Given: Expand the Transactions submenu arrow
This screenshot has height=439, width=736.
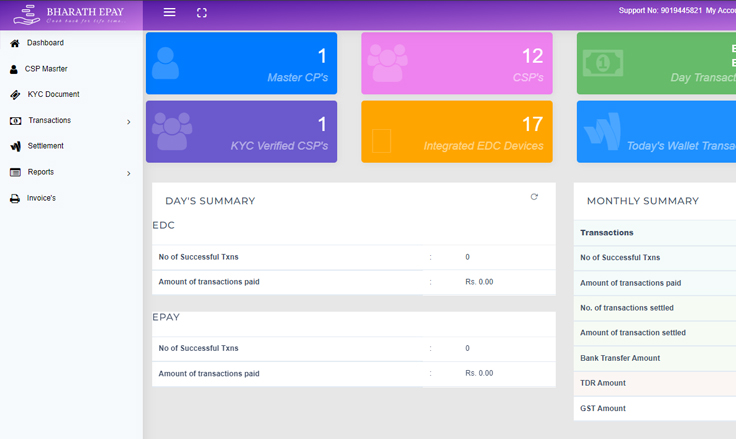Looking at the screenshot, I should point(129,122).
